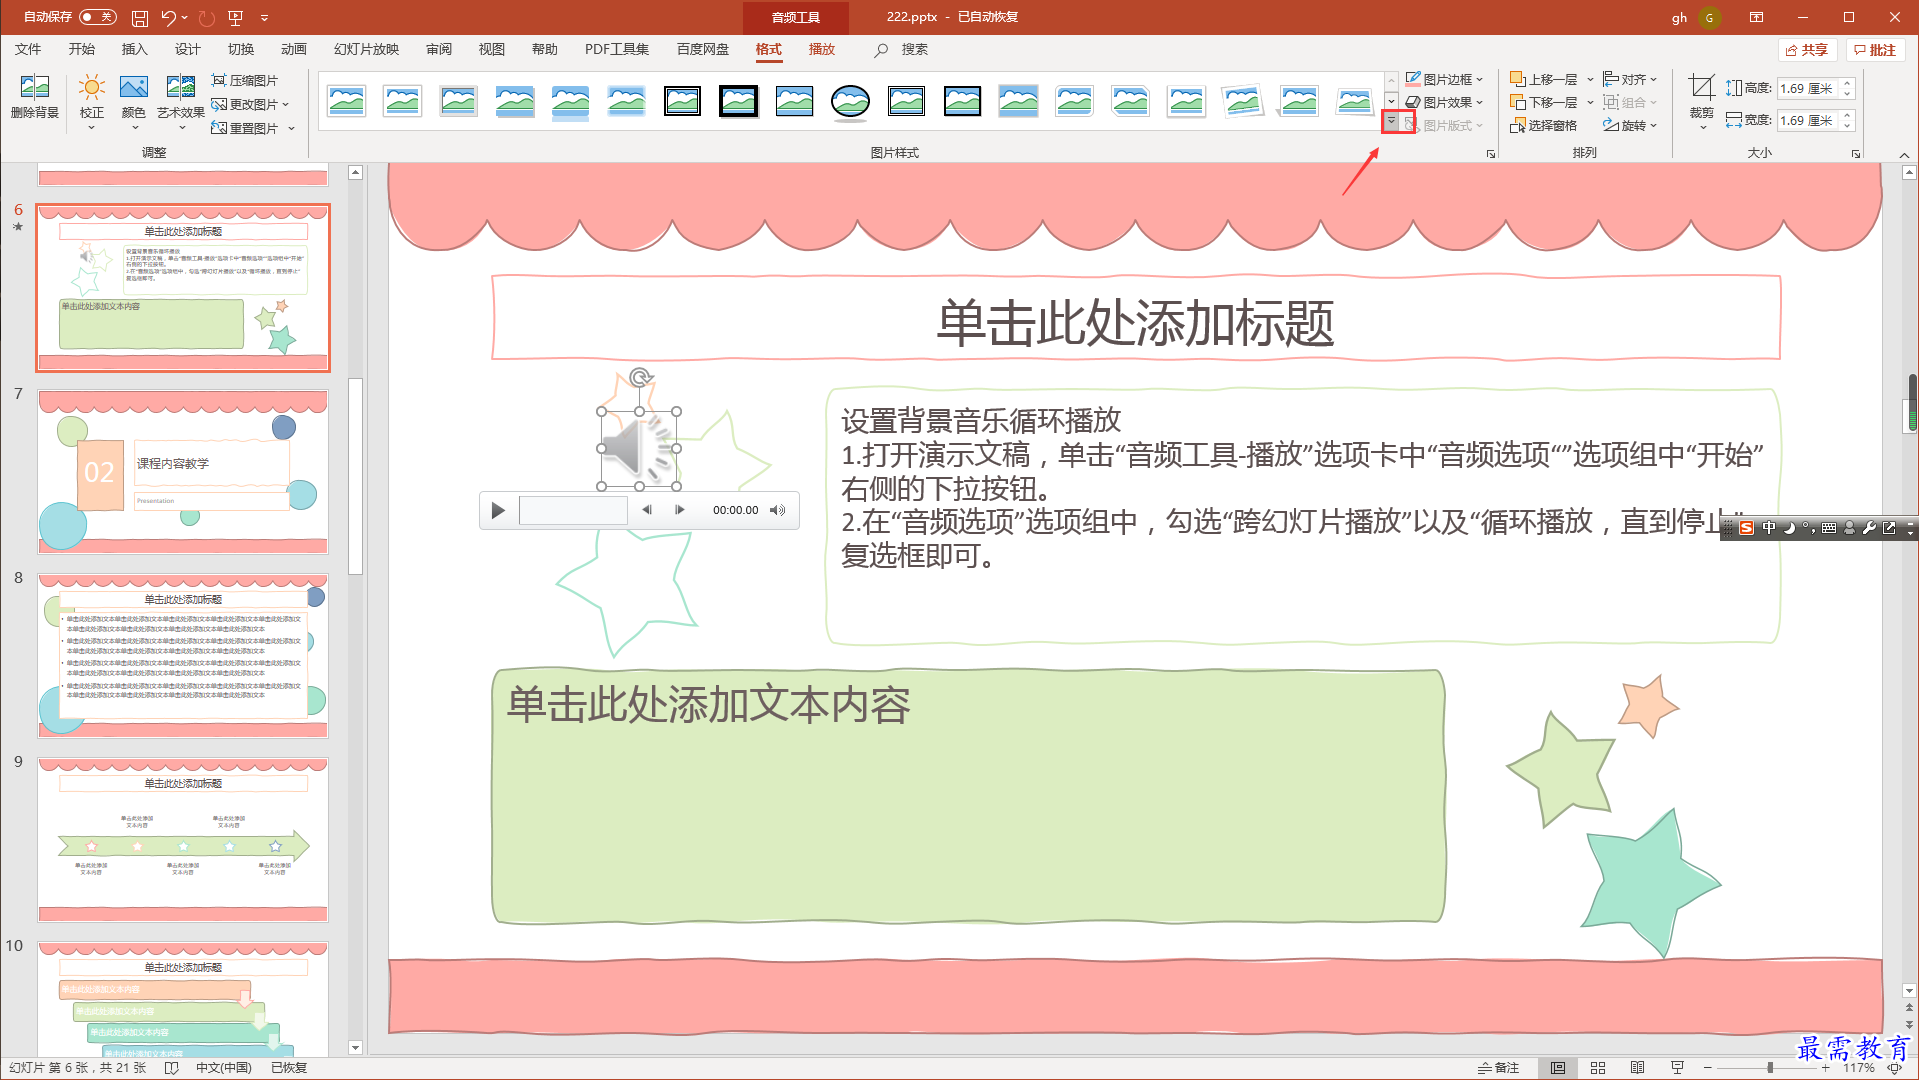The height and width of the screenshot is (1080, 1919).
Task: Select slide 9 thumbnail
Action: pos(183,840)
